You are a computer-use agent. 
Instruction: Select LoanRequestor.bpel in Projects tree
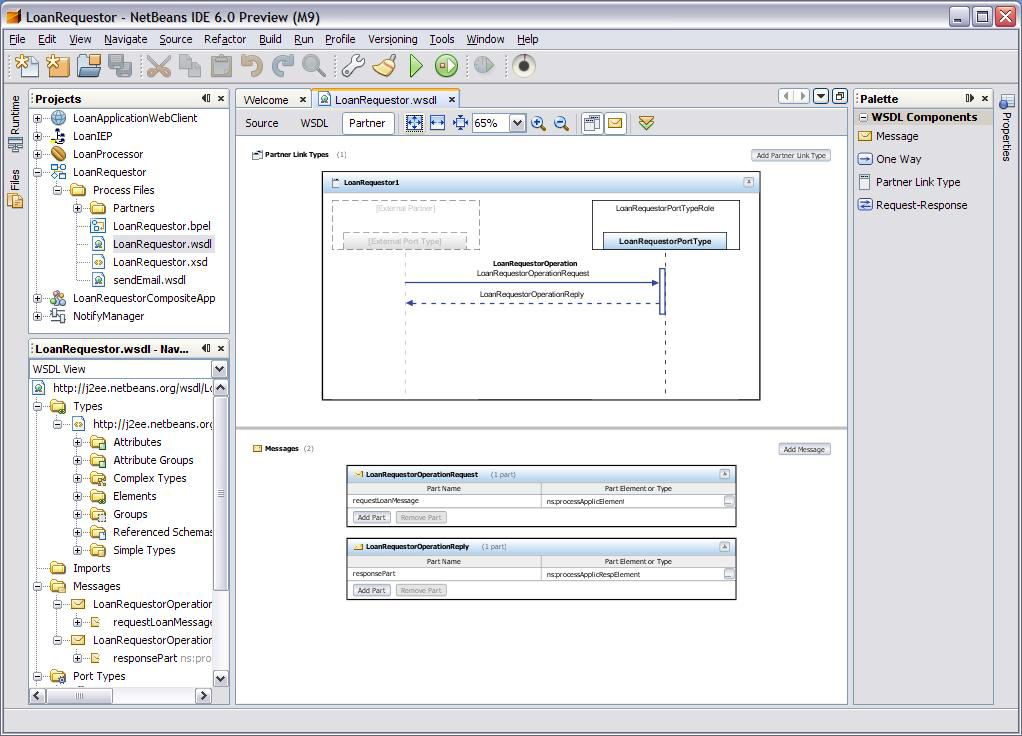pos(162,226)
